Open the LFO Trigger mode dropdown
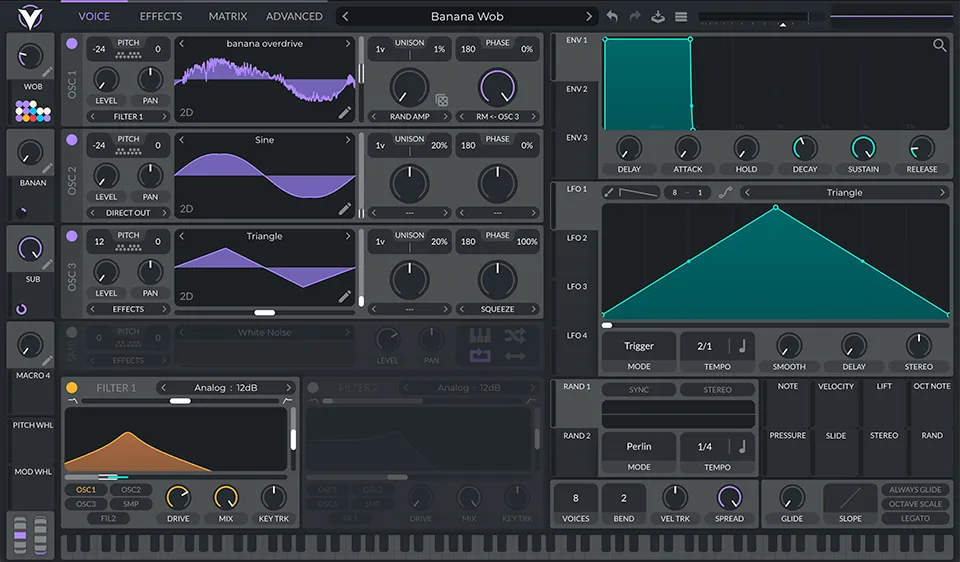This screenshot has height=562, width=960. tap(638, 347)
